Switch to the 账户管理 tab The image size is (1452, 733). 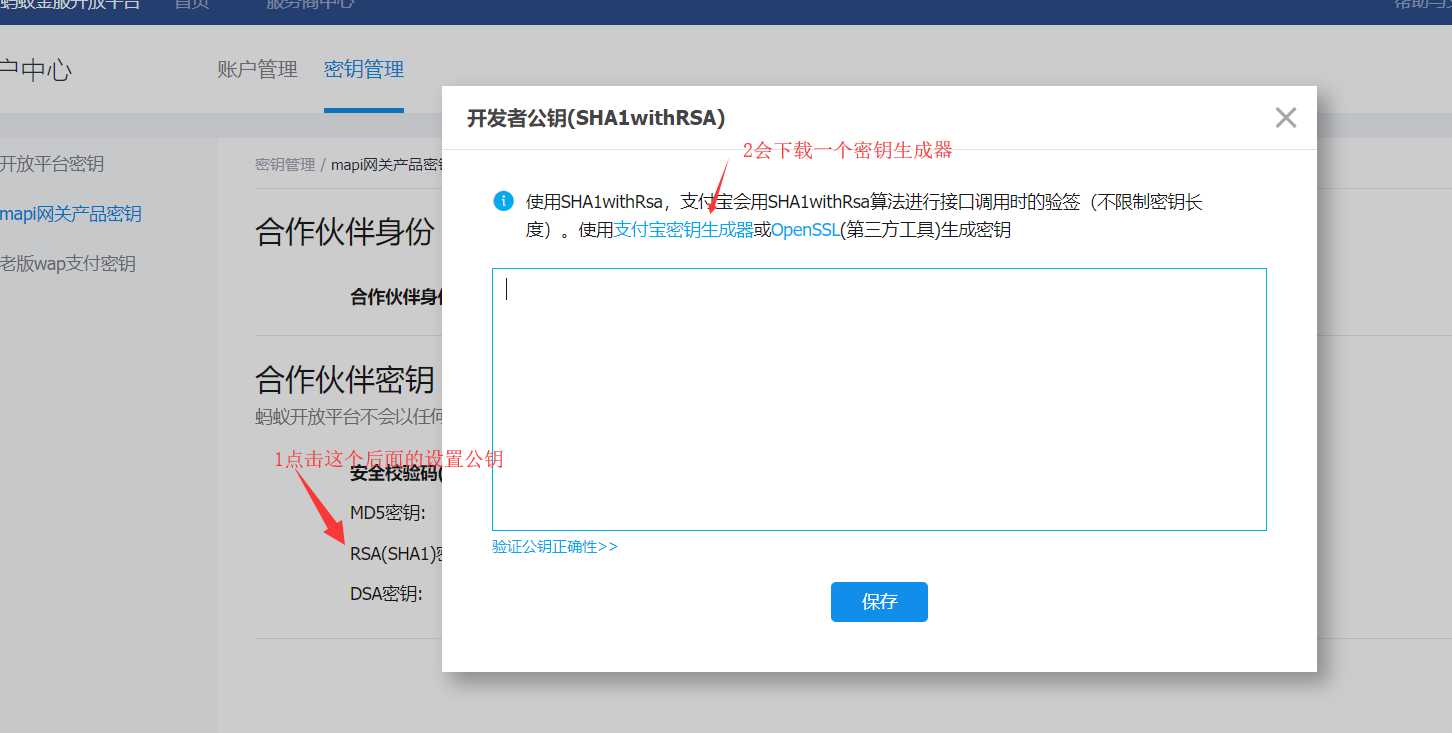coord(258,70)
